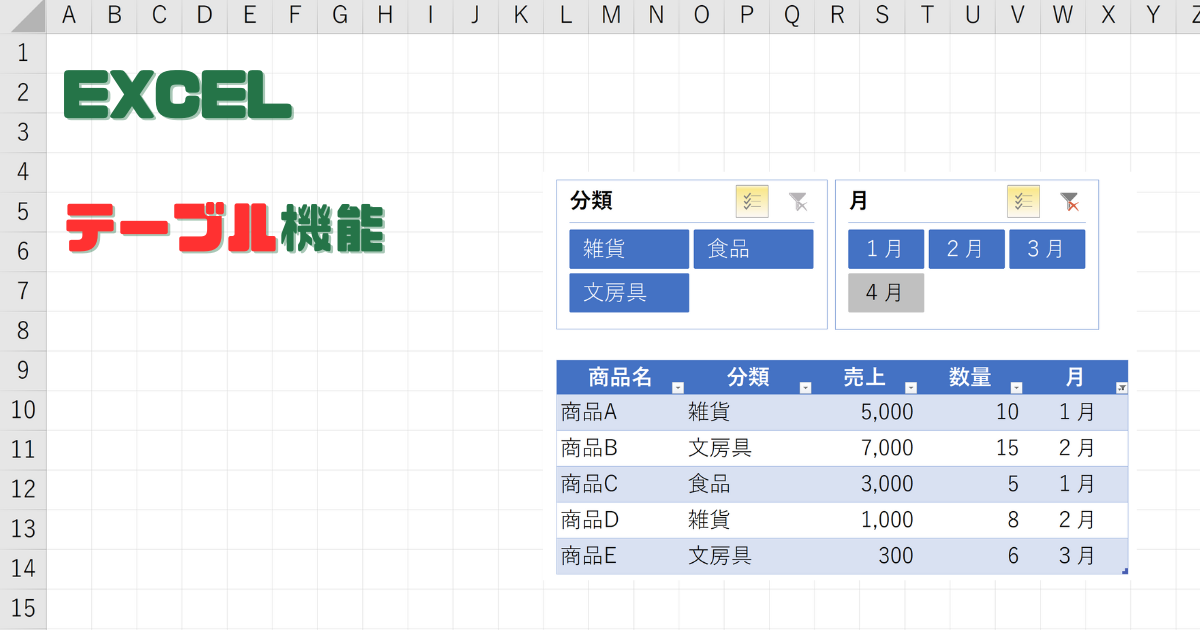Select the 1月 cell in 商品A row

1077,412
